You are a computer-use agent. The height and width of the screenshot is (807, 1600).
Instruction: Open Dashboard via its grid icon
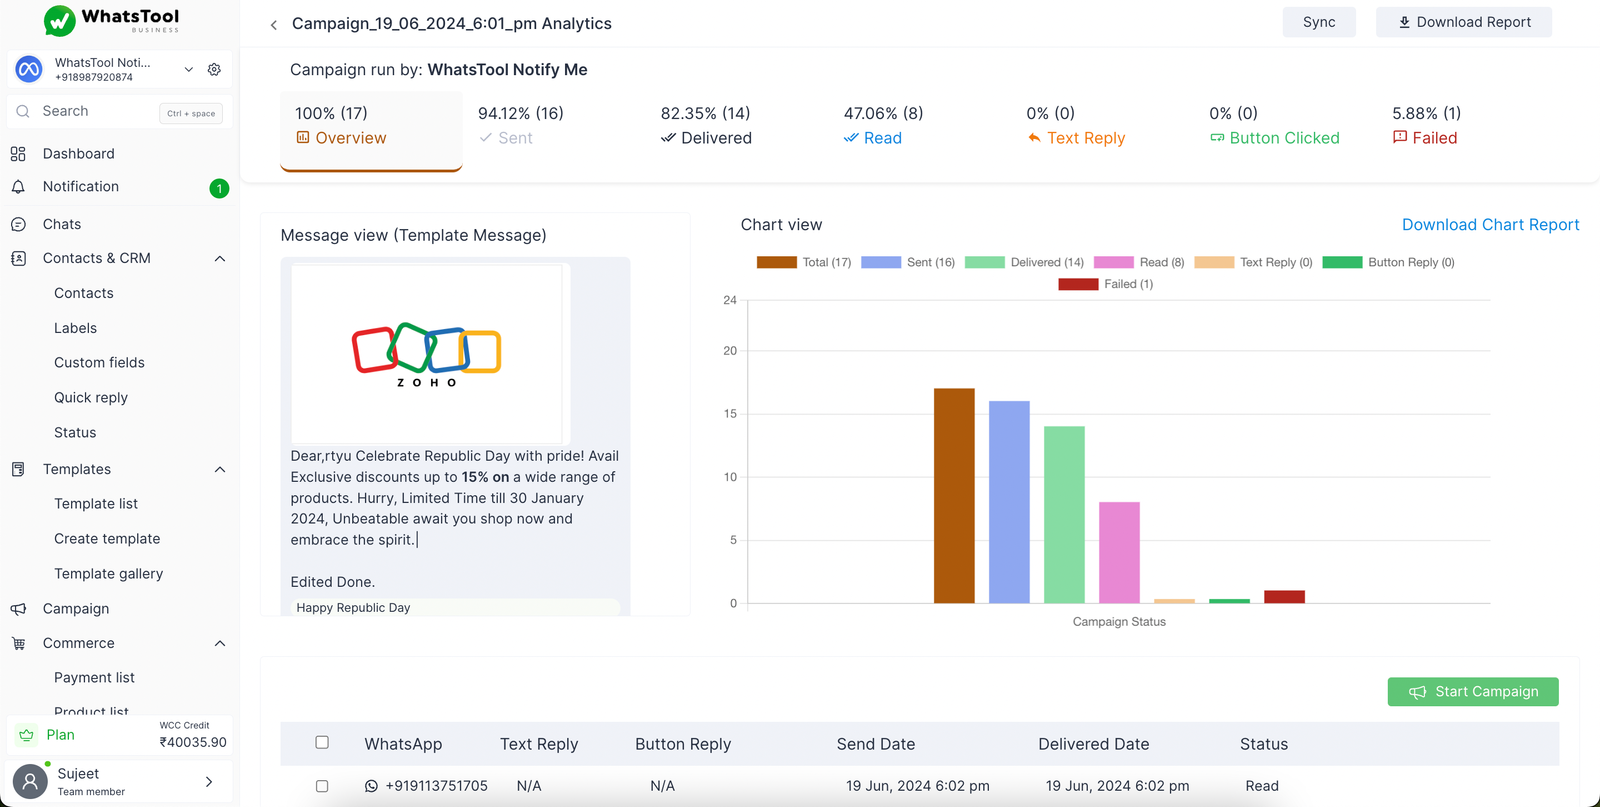point(18,154)
